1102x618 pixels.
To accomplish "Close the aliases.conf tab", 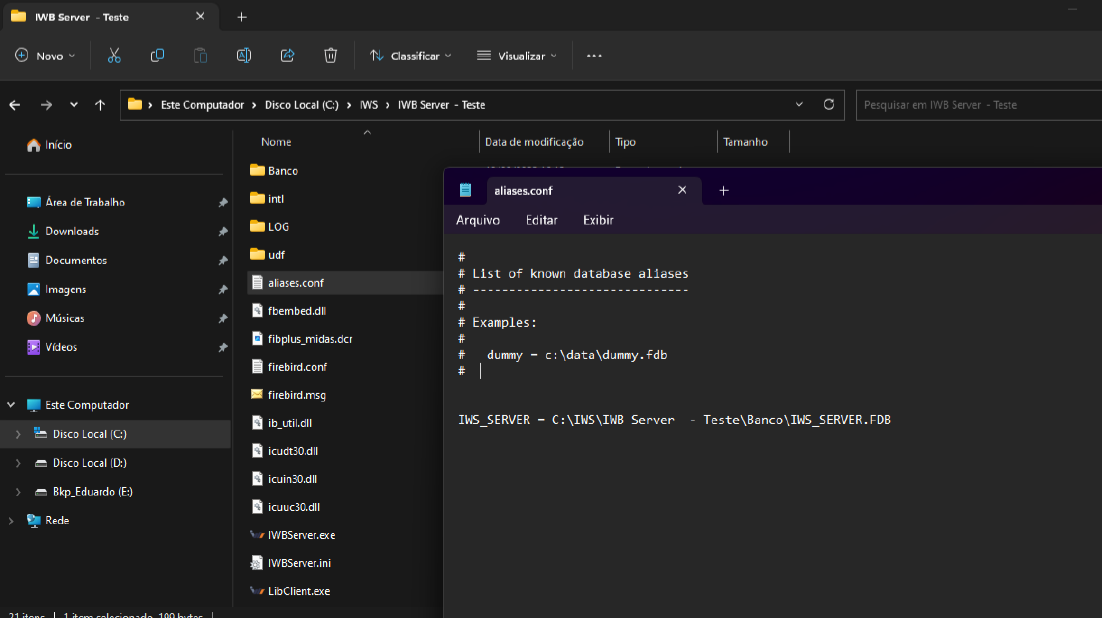I will 682,190.
